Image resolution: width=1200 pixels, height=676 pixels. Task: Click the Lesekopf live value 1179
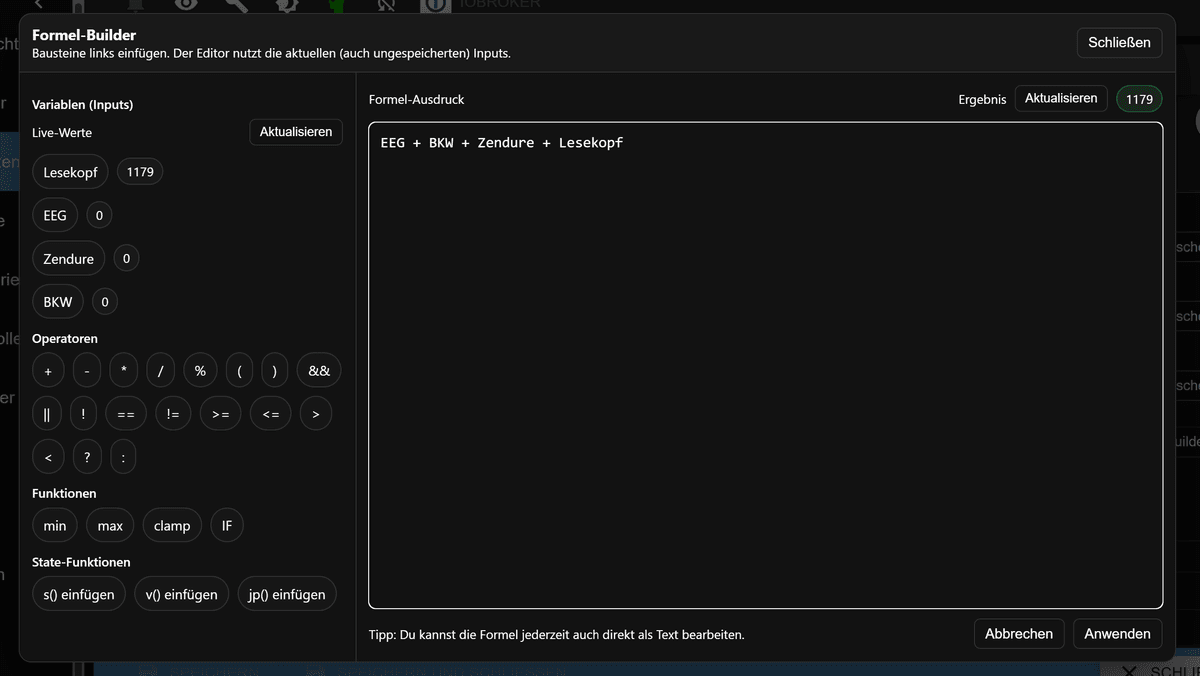140,172
